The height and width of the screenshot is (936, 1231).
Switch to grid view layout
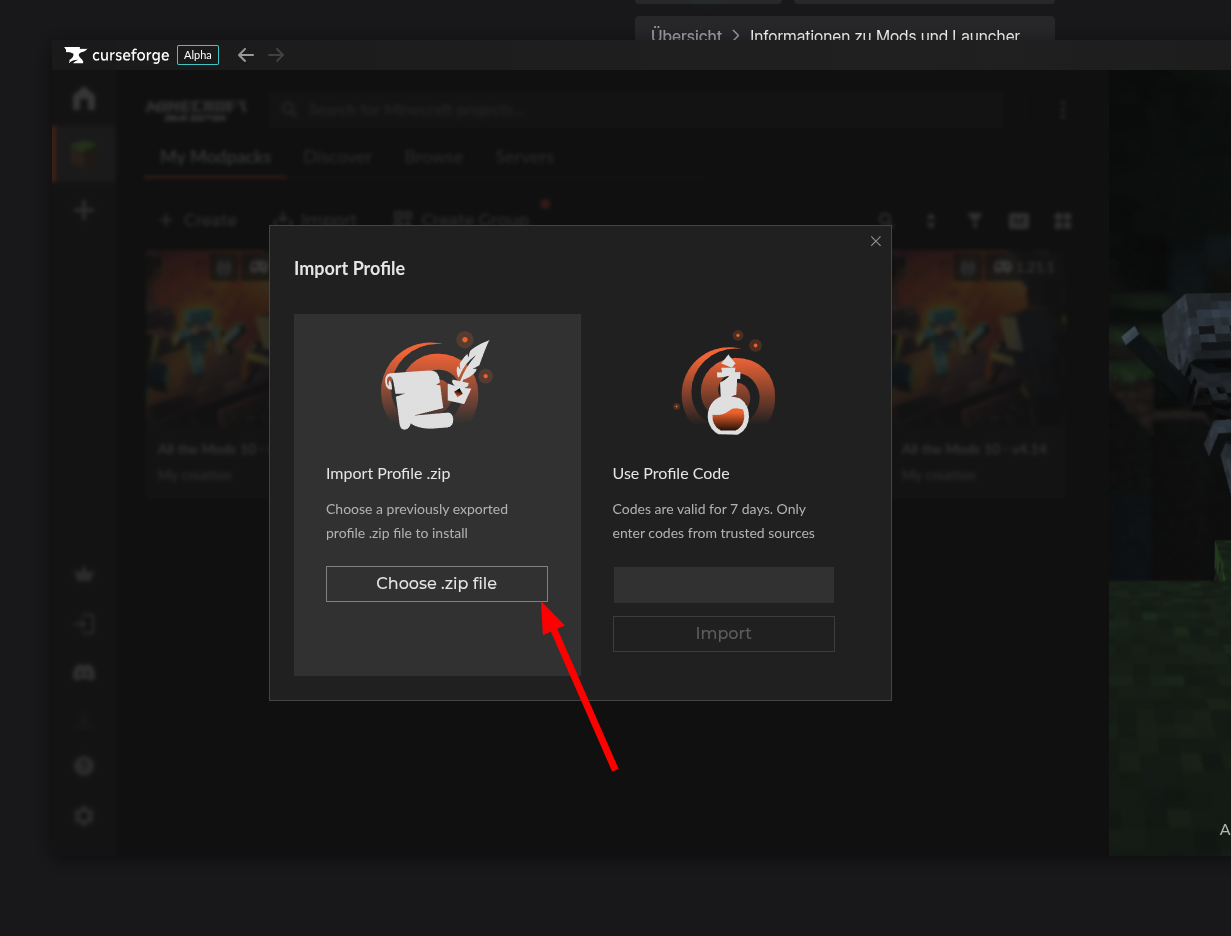click(x=1062, y=220)
